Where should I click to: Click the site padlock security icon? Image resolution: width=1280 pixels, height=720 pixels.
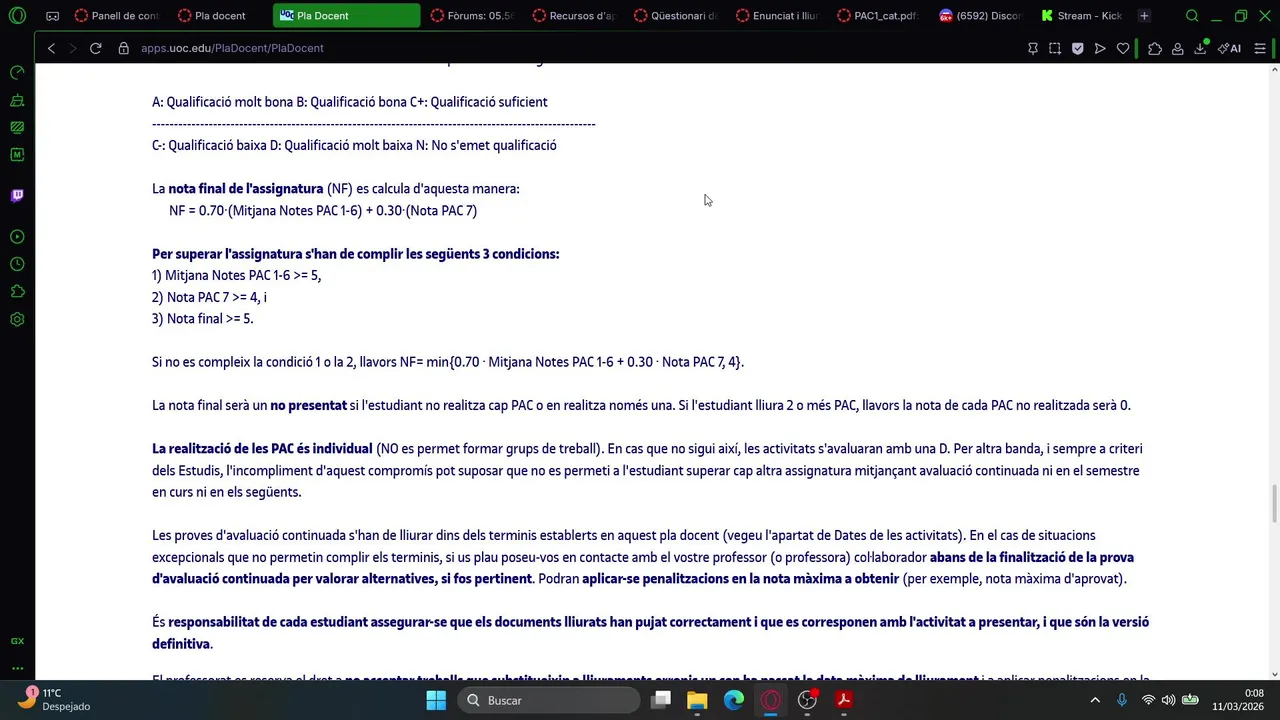click(123, 48)
